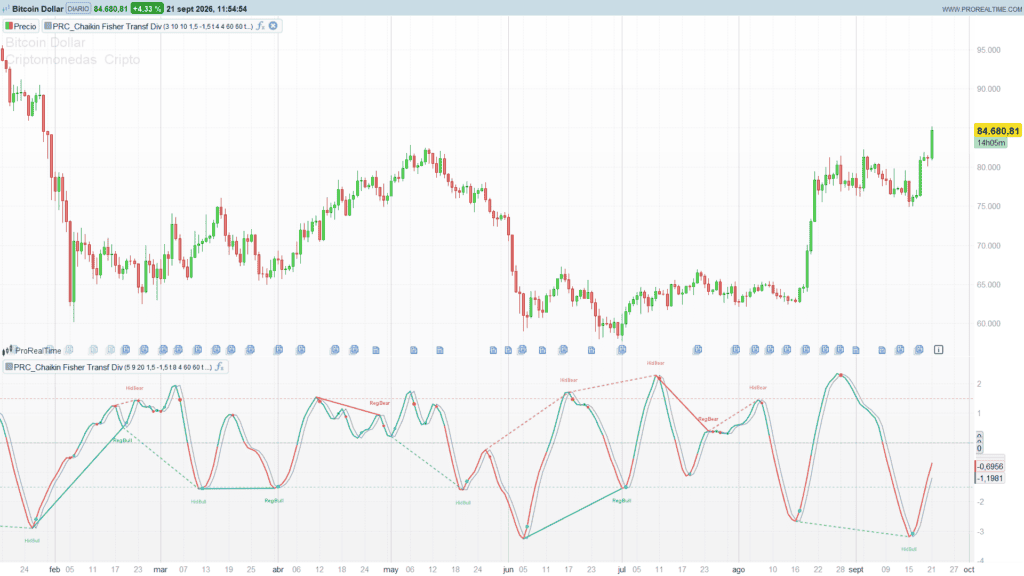
Task: Open fx settings of lower panel indicator
Action: (219, 367)
